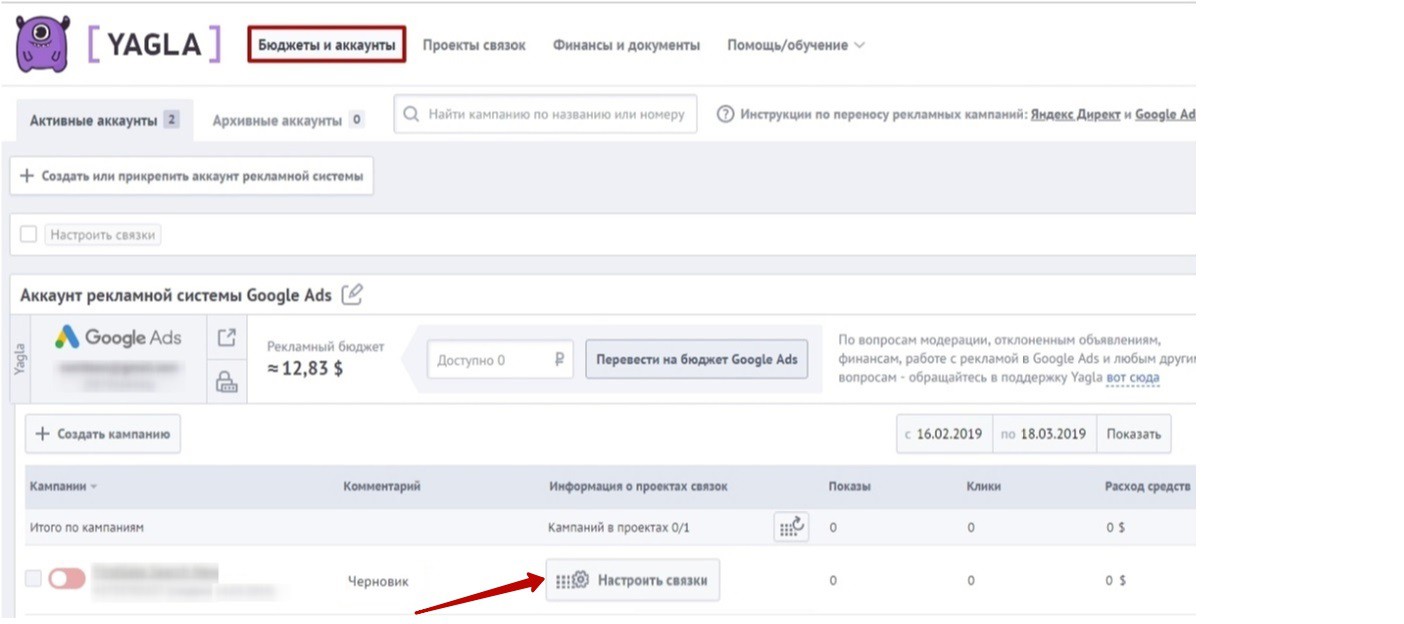Click the ≈12,83 $ budget value

[306, 371]
